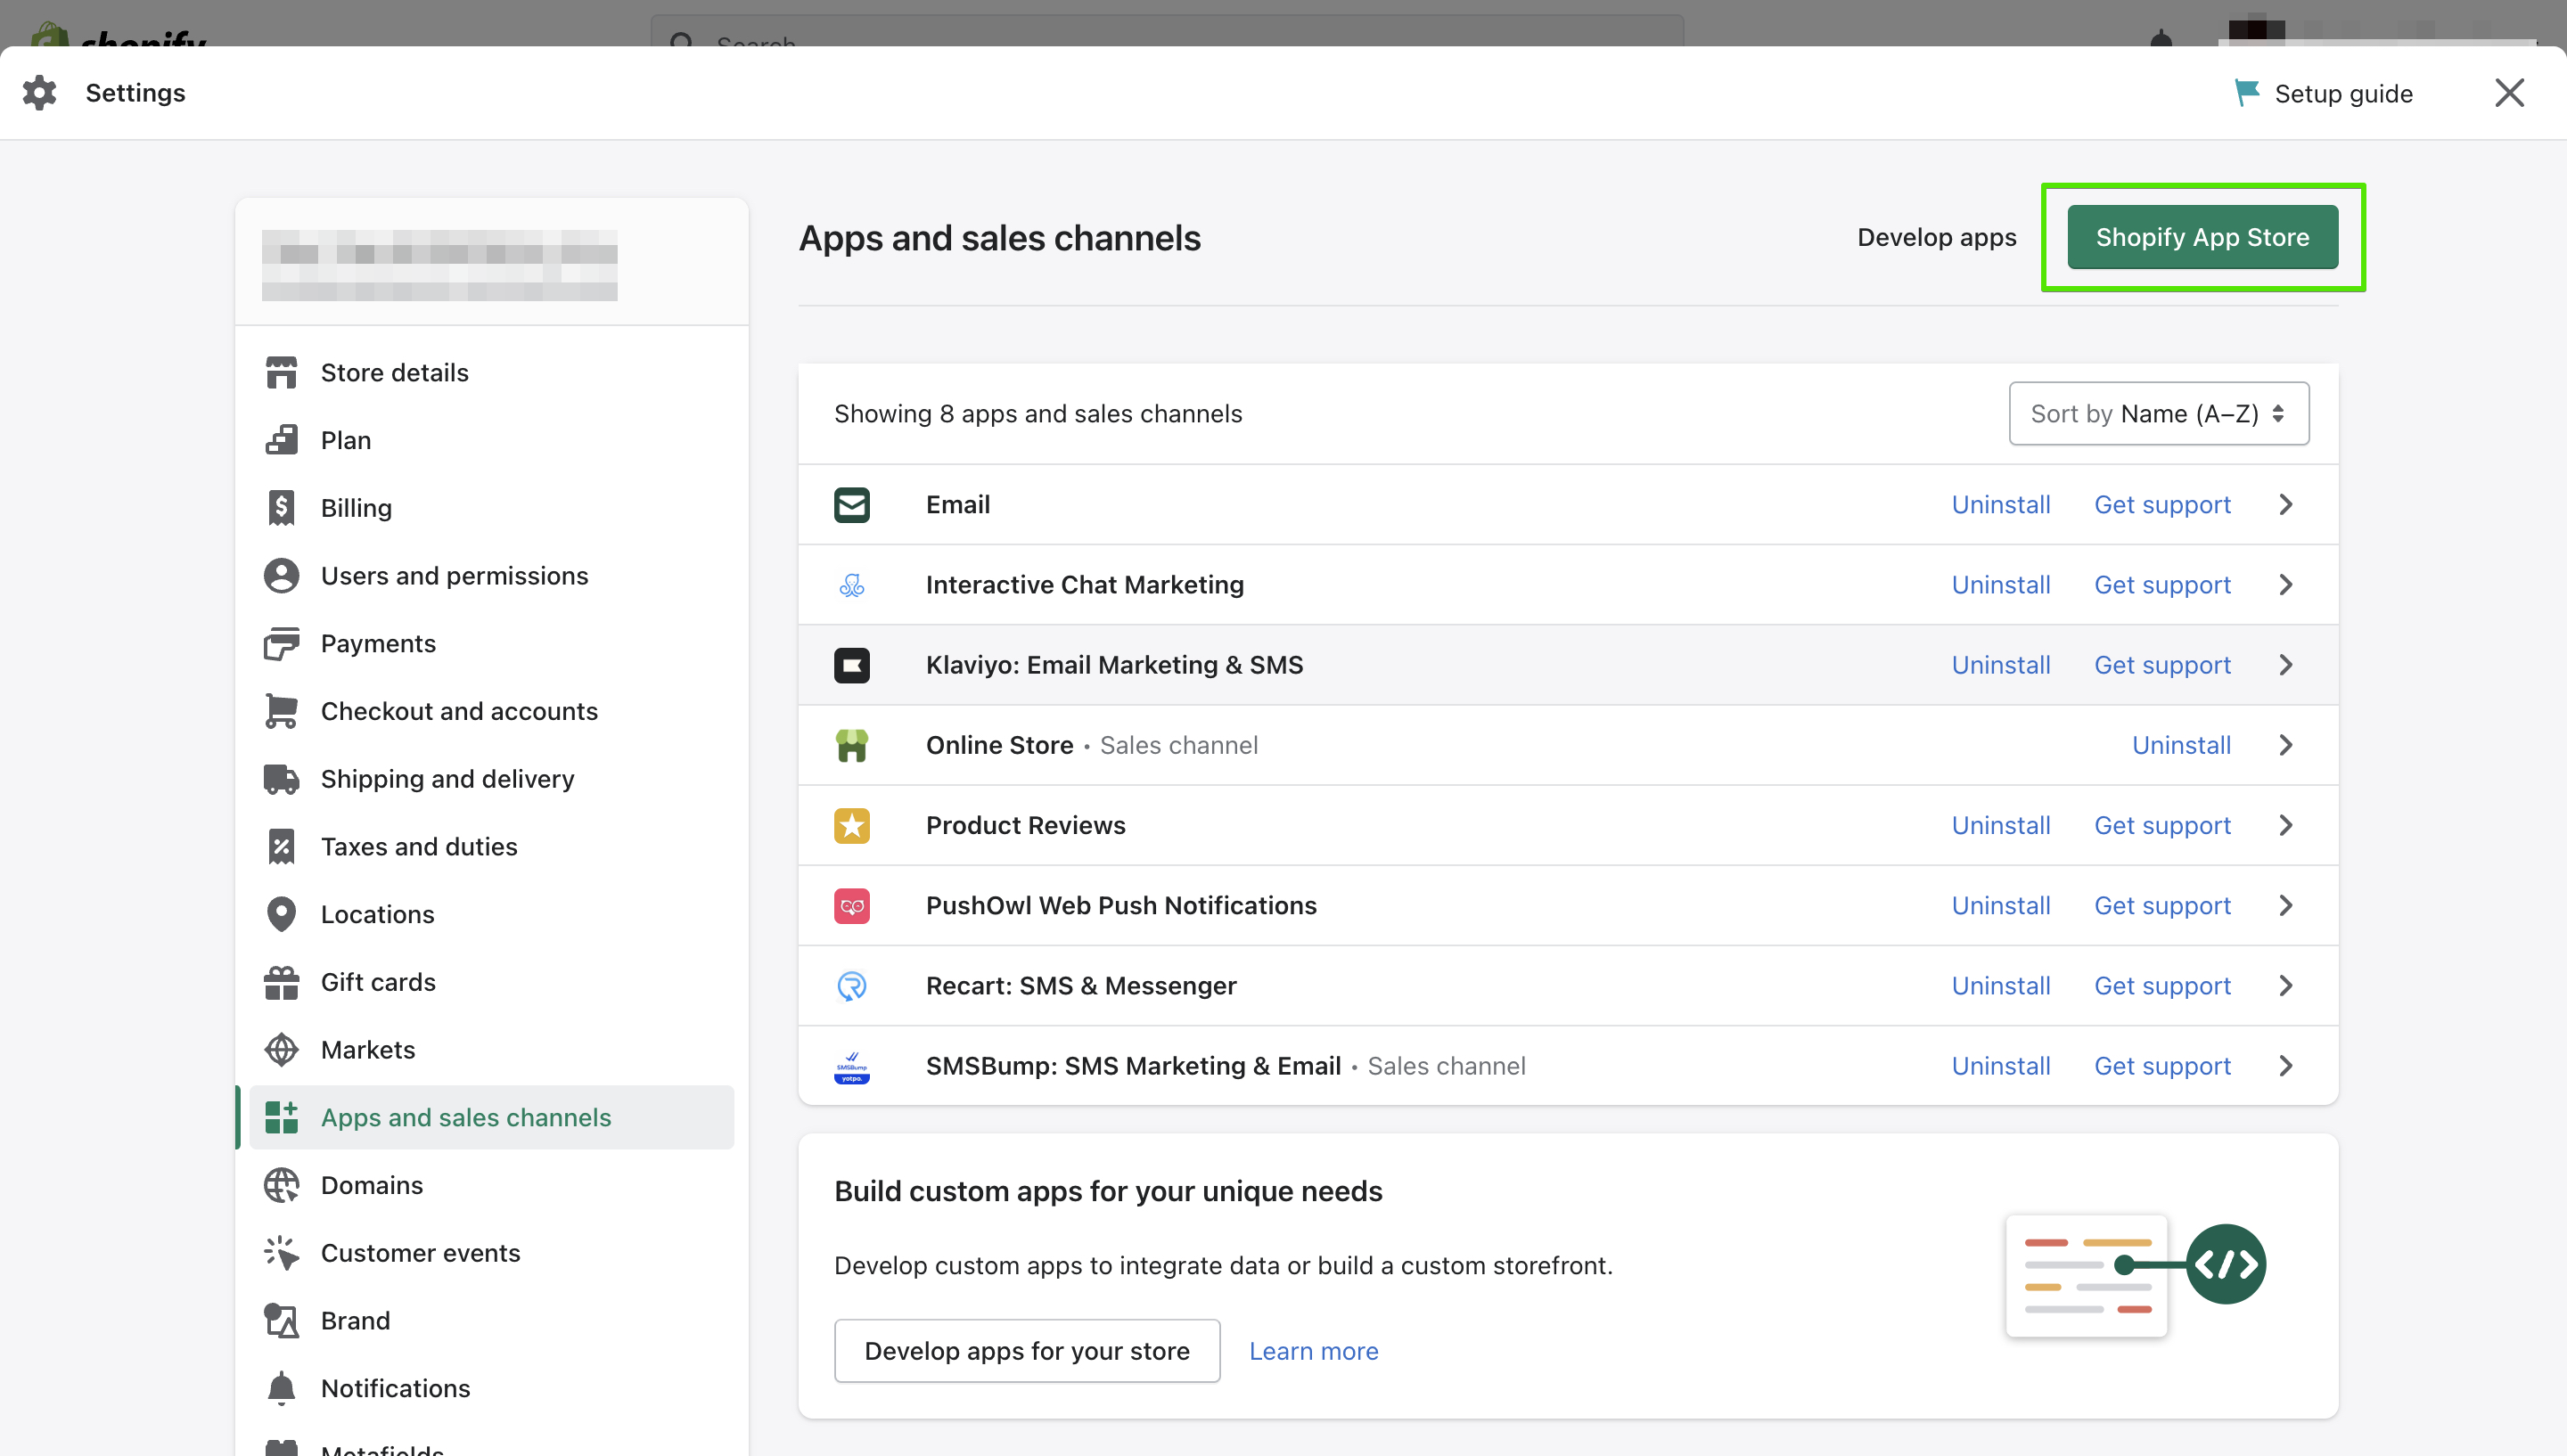Click the Locations pin icon
The height and width of the screenshot is (1456, 2567).
click(x=281, y=914)
